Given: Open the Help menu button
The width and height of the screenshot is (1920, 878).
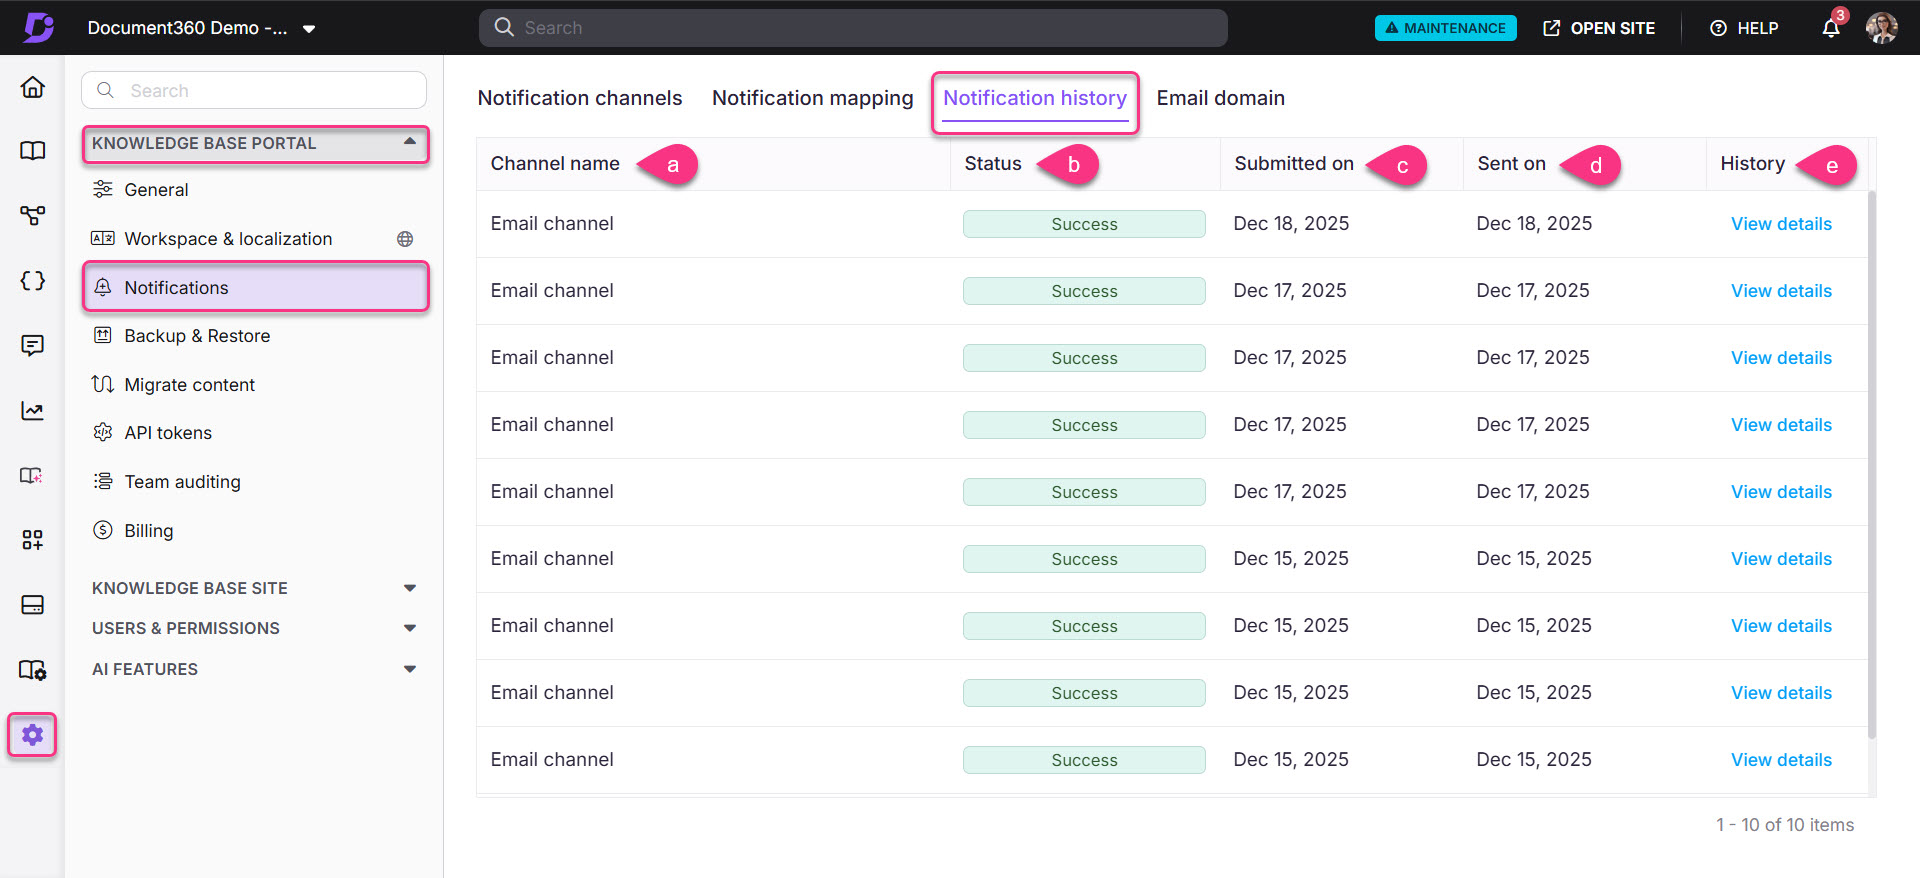Looking at the screenshot, I should 1744,28.
